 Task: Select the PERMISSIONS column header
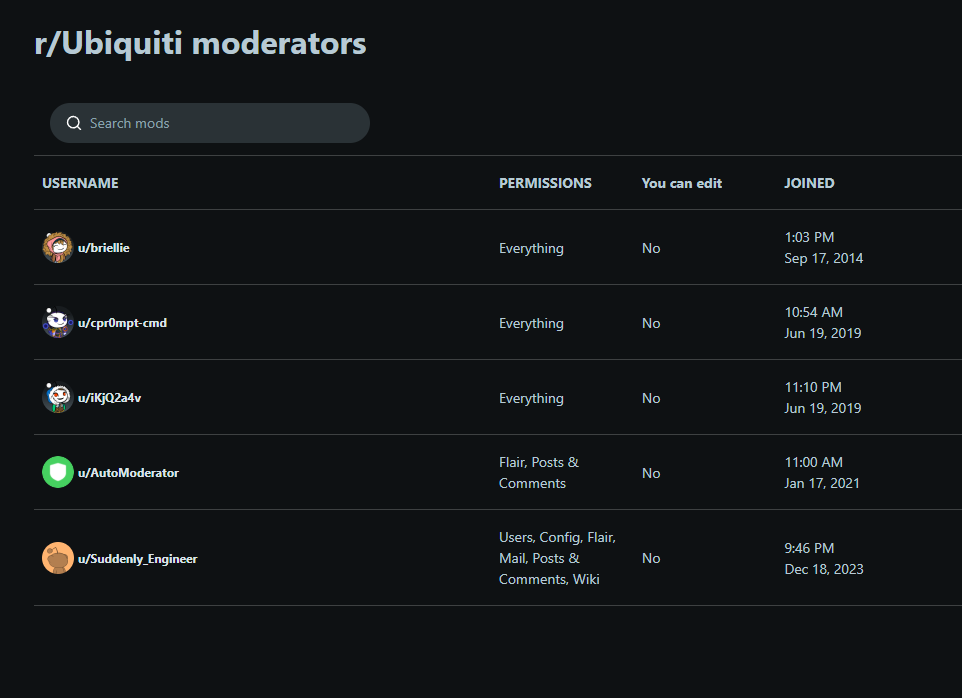click(545, 183)
